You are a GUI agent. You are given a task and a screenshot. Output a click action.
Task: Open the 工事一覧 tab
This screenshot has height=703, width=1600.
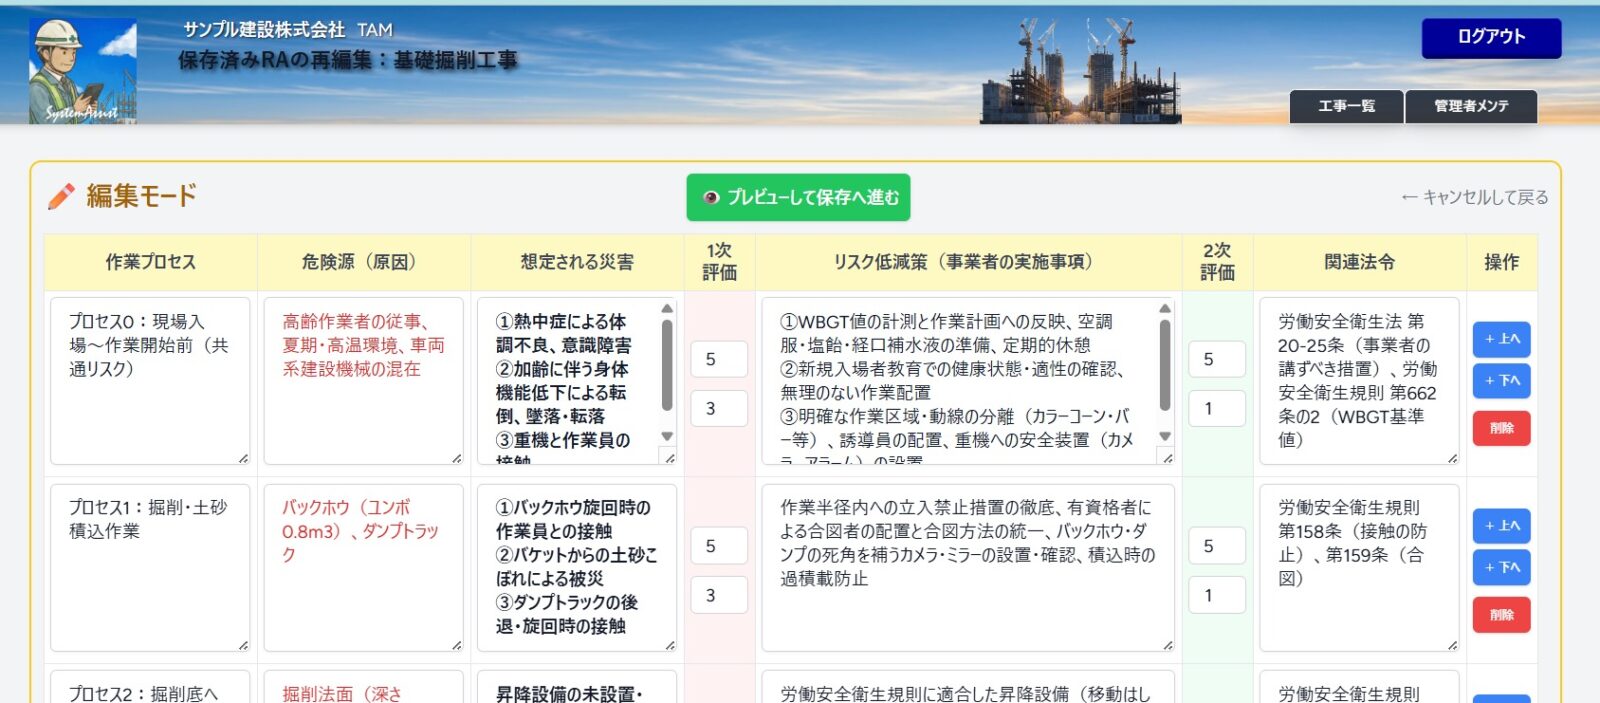click(x=1346, y=106)
